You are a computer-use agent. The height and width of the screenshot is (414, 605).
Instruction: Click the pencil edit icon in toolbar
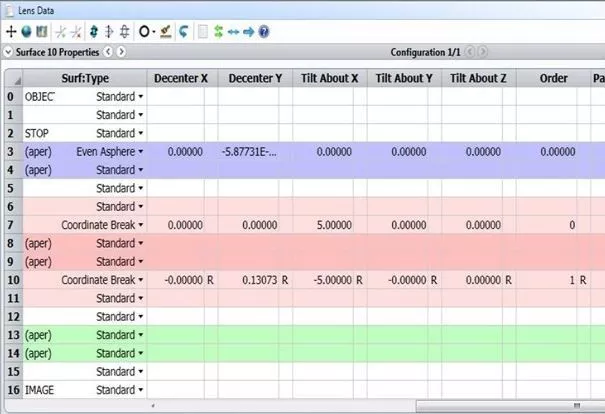click(x=164, y=32)
